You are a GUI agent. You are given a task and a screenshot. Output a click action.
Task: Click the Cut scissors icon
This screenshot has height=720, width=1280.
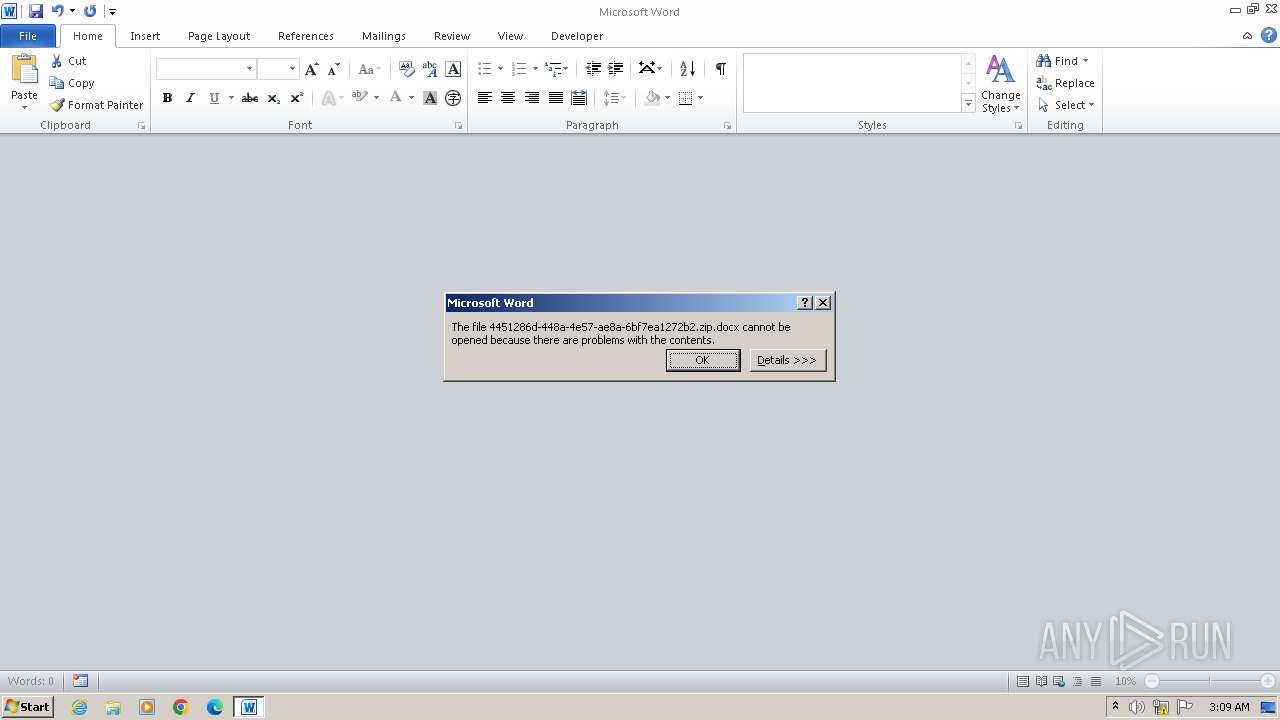click(57, 61)
